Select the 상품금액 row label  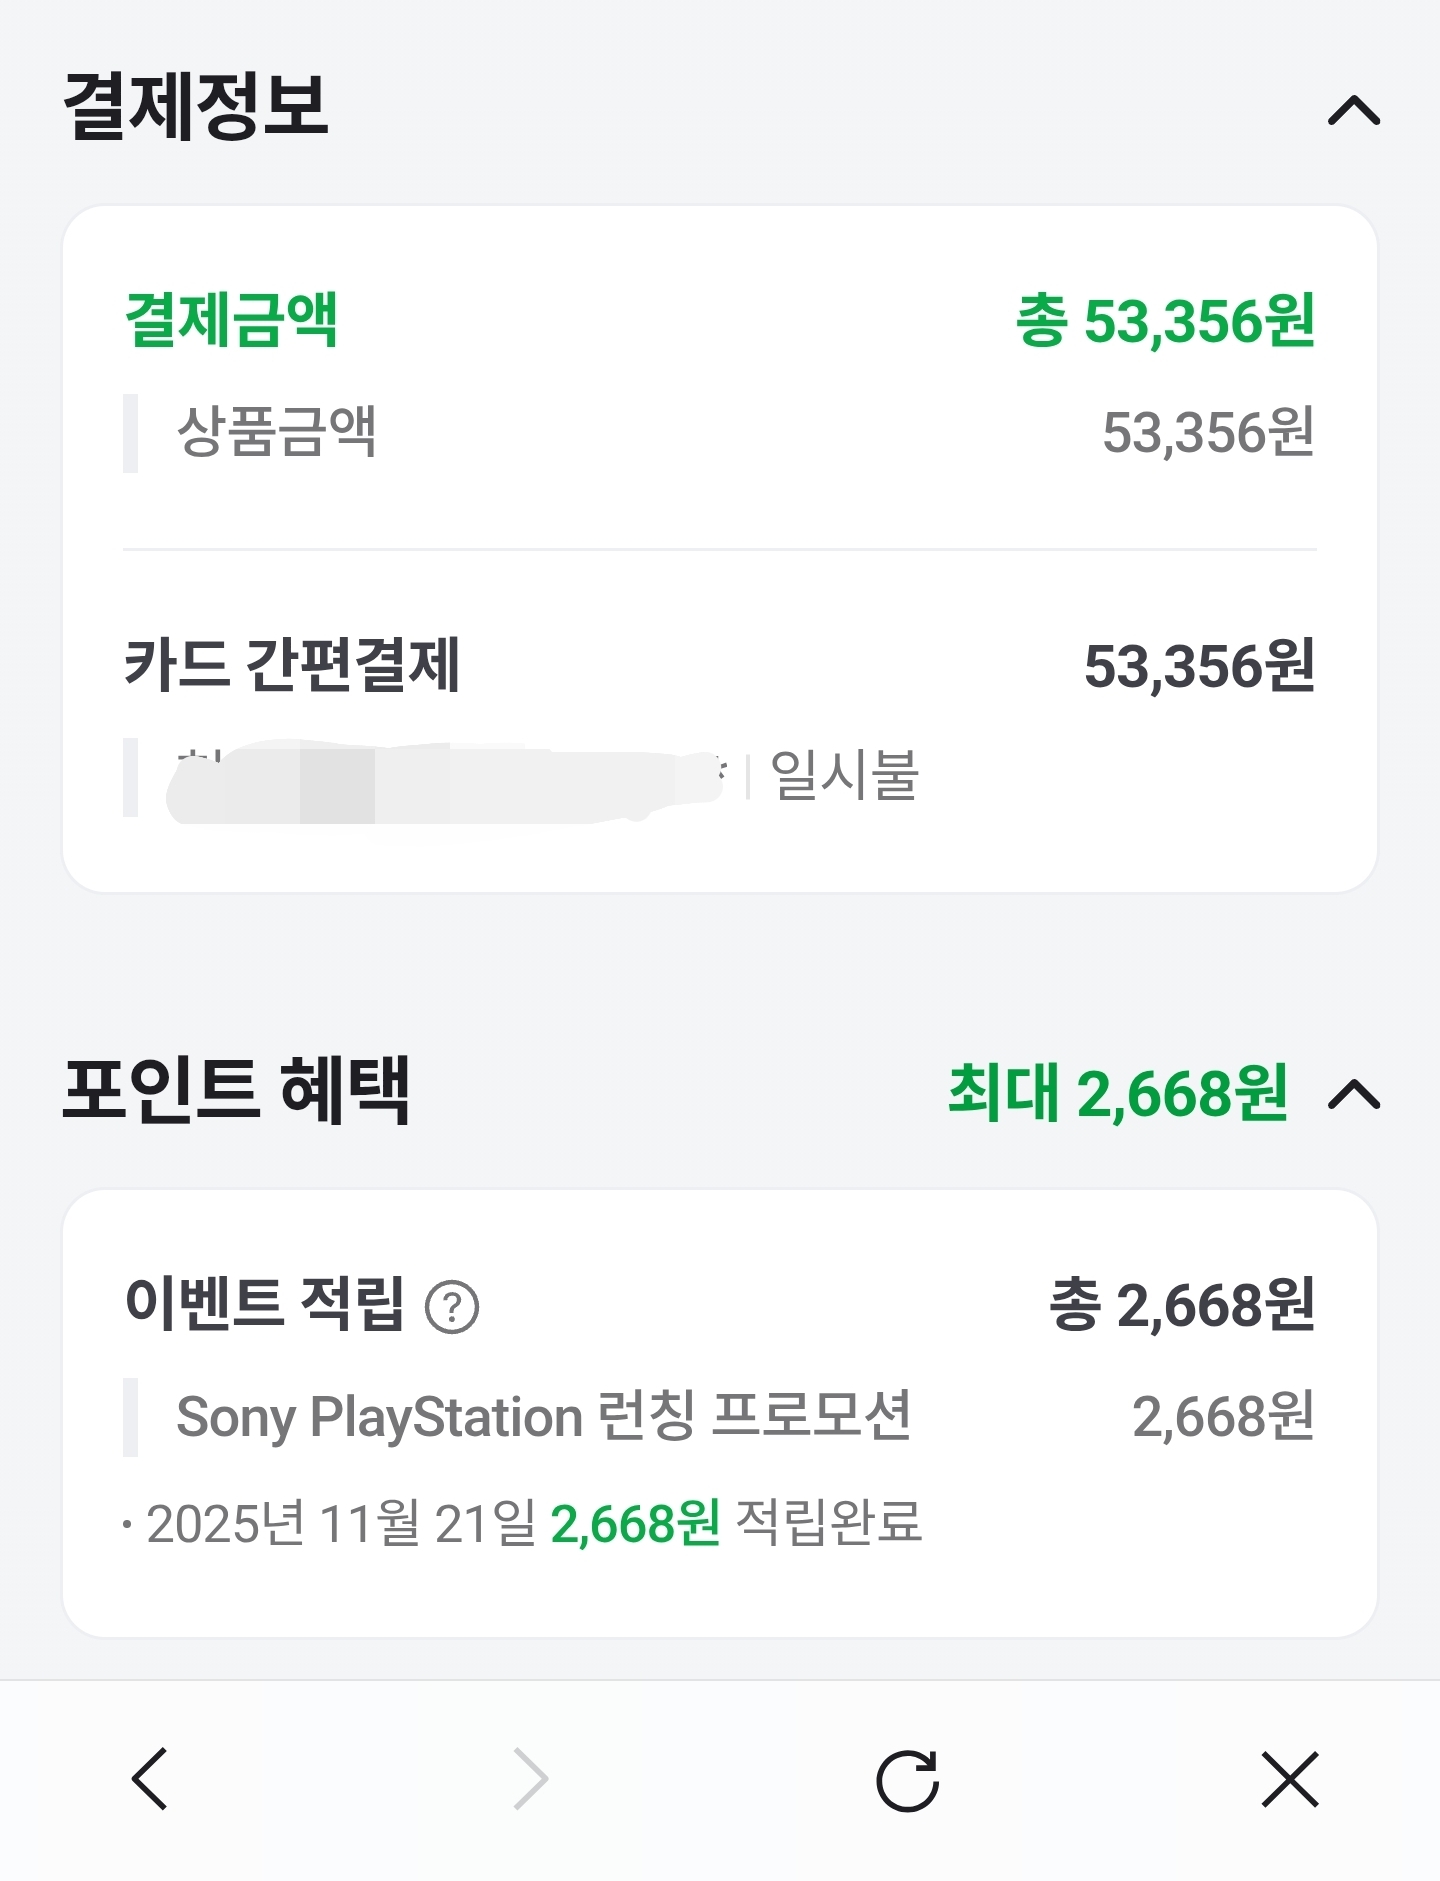point(277,432)
